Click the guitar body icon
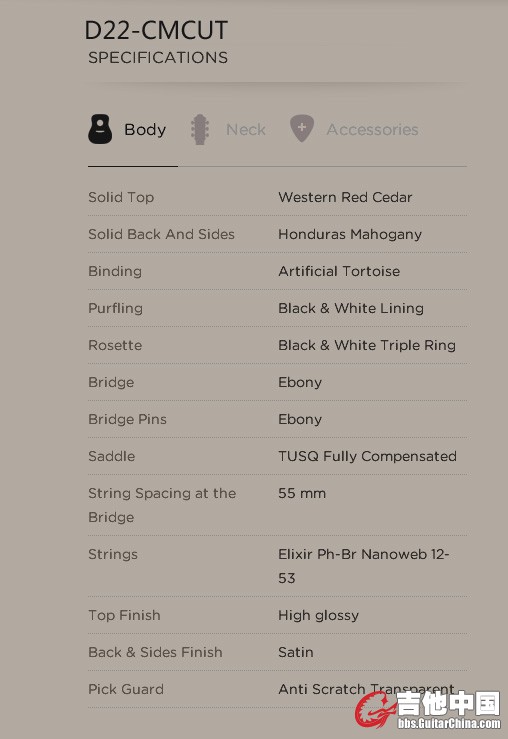 click(x=100, y=129)
